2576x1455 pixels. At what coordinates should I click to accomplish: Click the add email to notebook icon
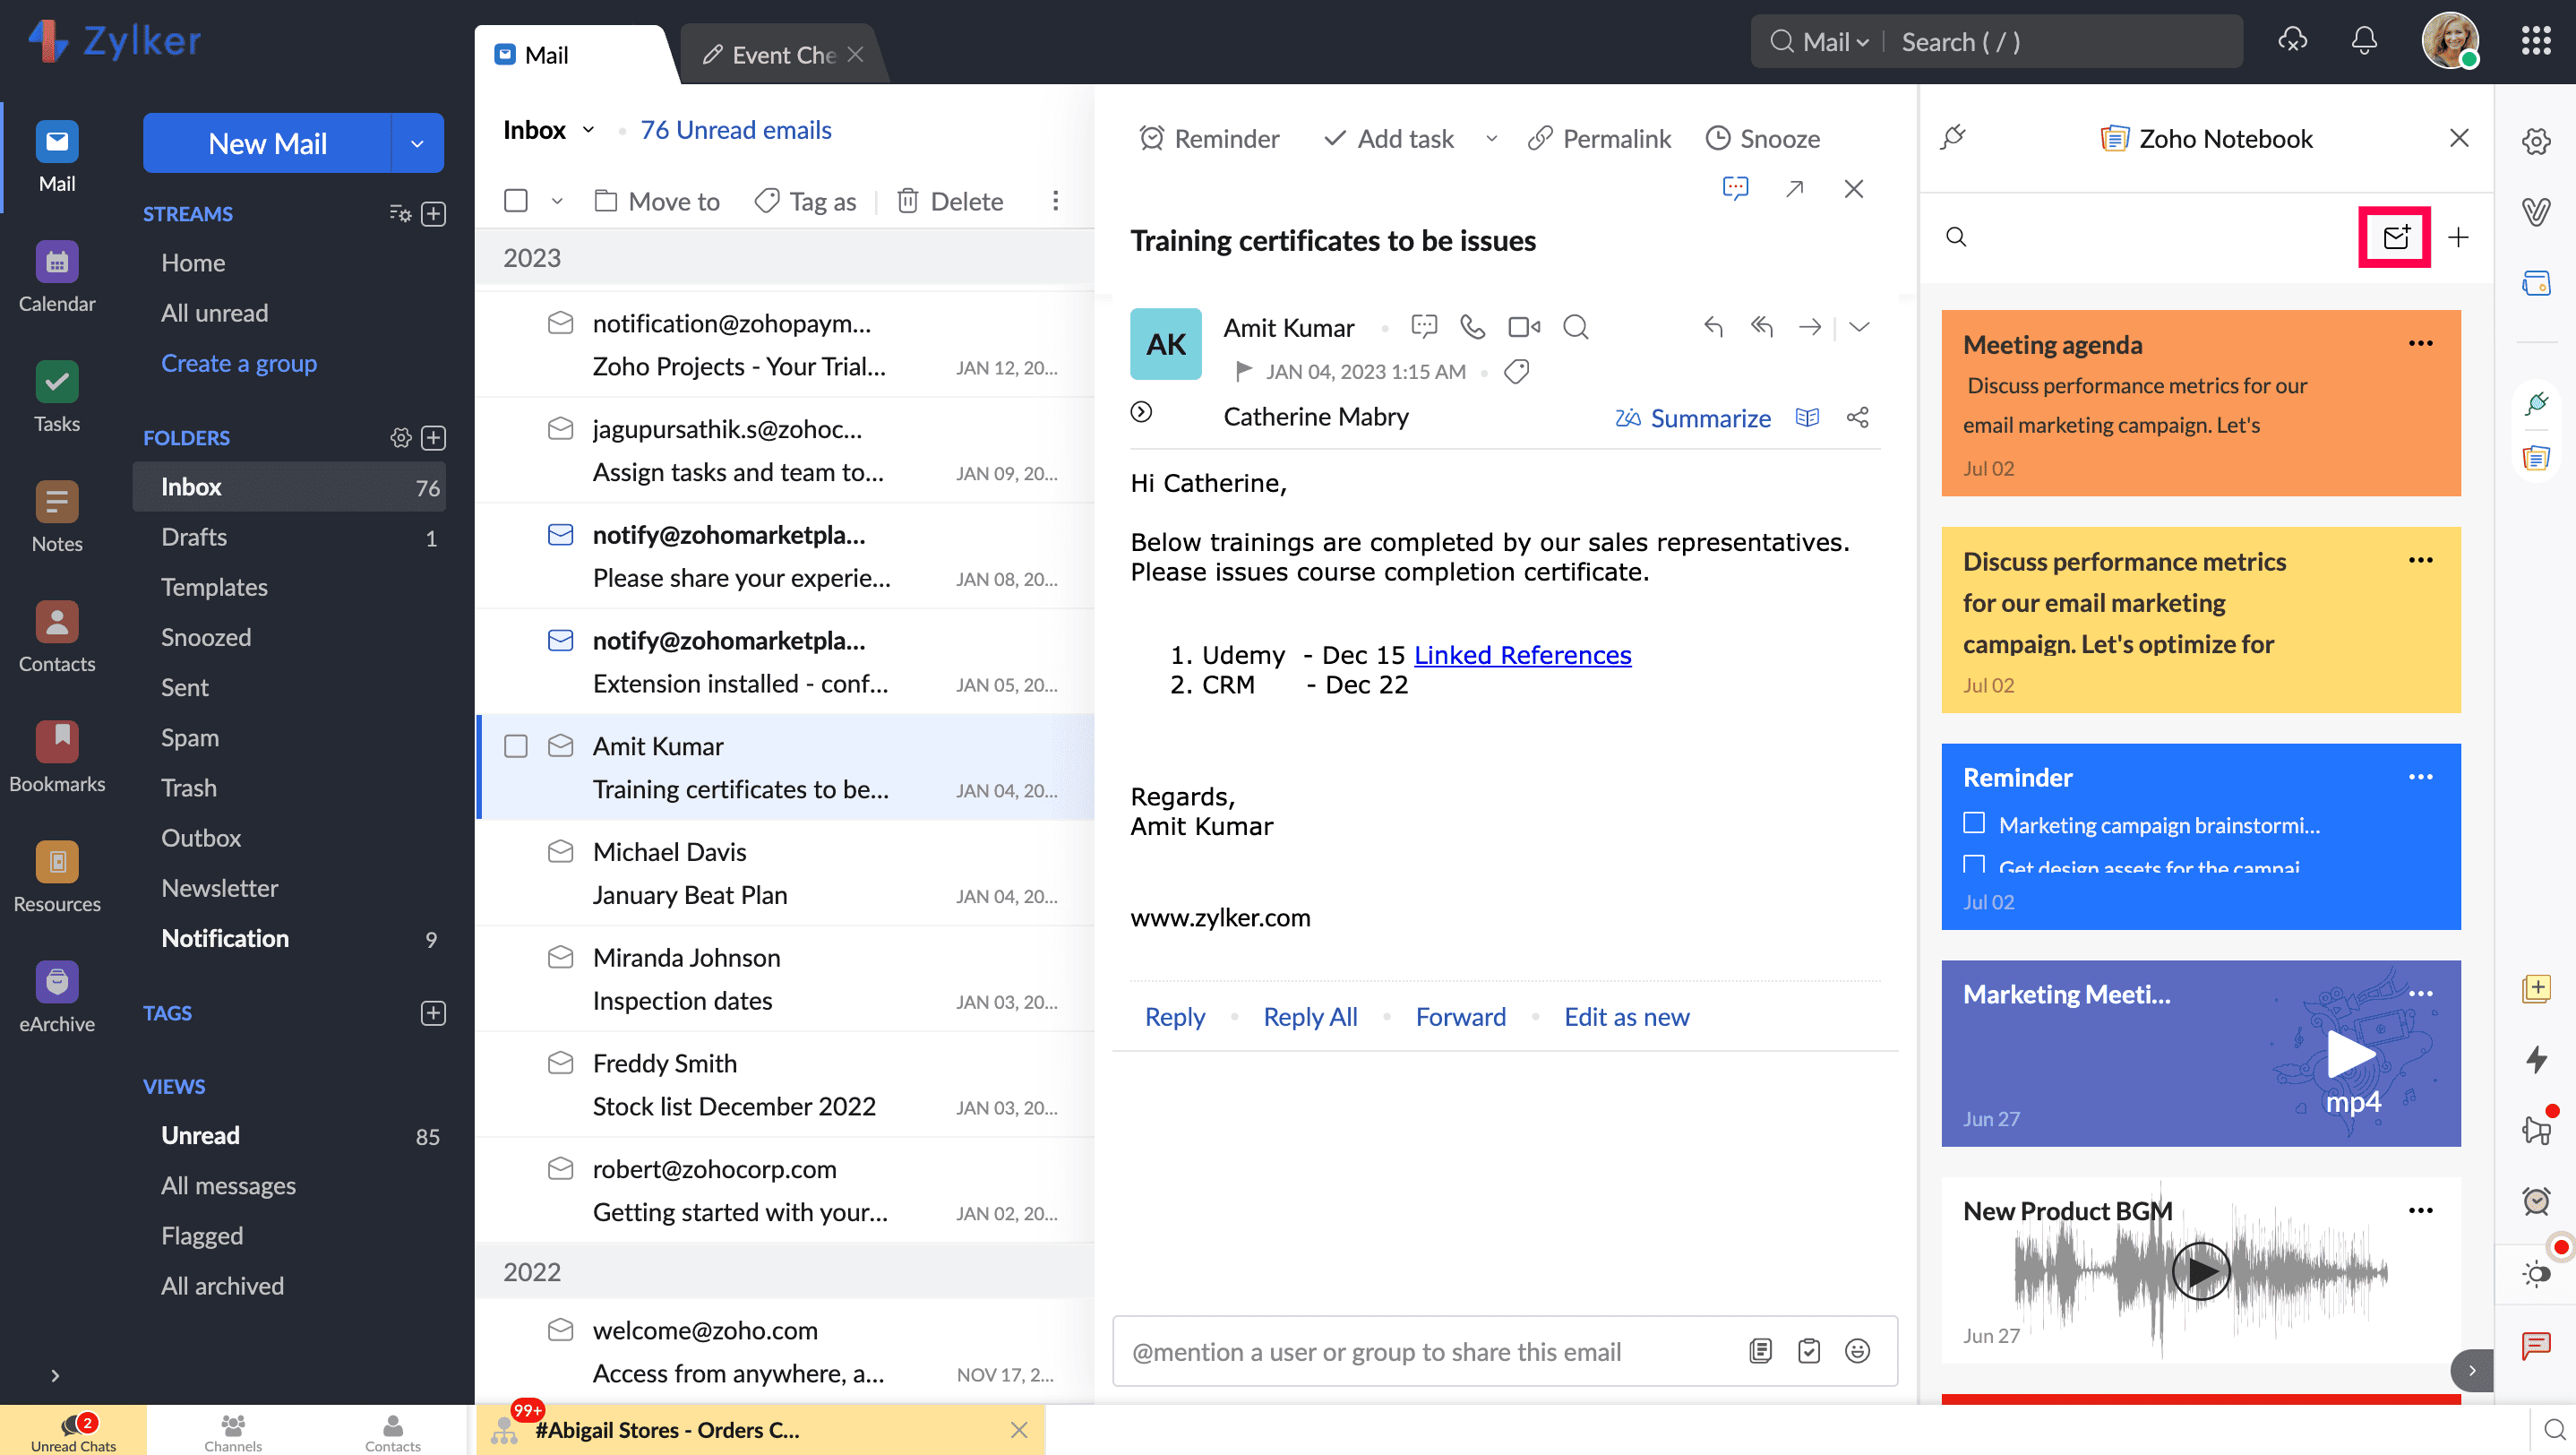[2395, 237]
